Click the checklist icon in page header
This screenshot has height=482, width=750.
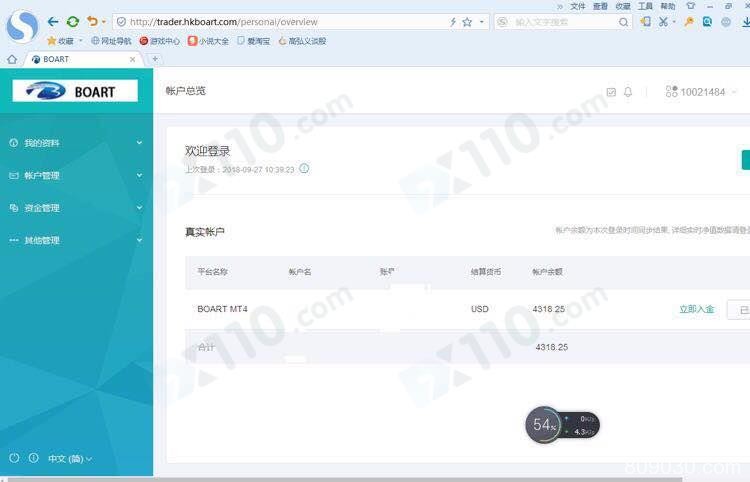coord(611,92)
